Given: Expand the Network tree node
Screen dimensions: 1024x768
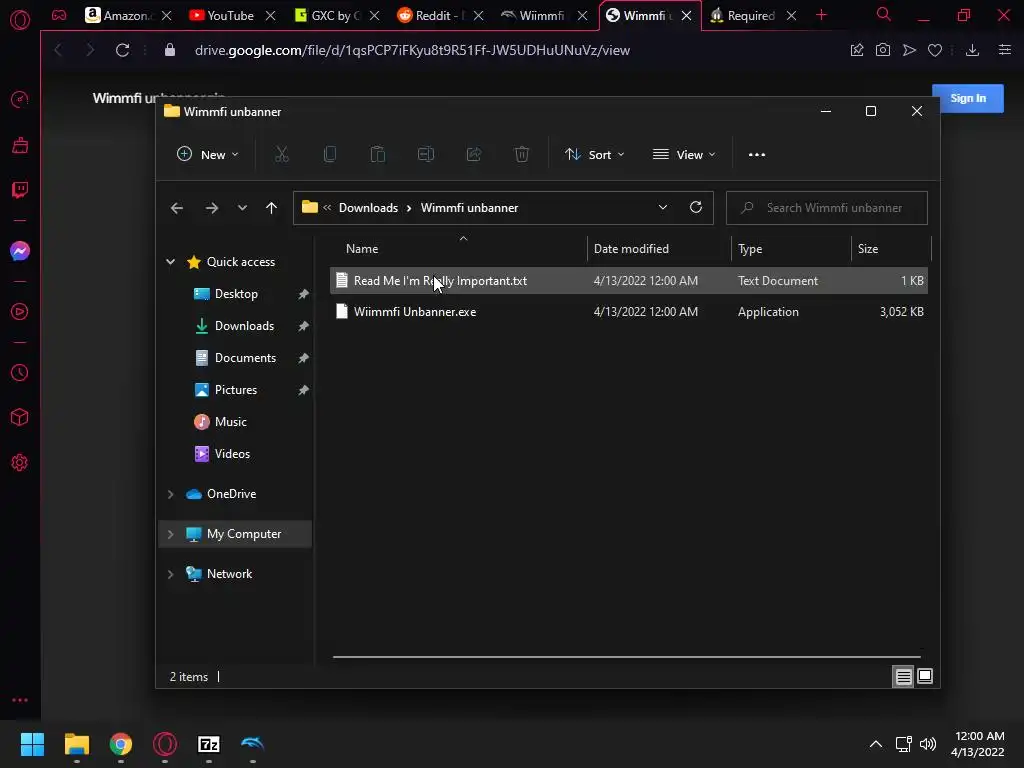Looking at the screenshot, I should 170,573.
